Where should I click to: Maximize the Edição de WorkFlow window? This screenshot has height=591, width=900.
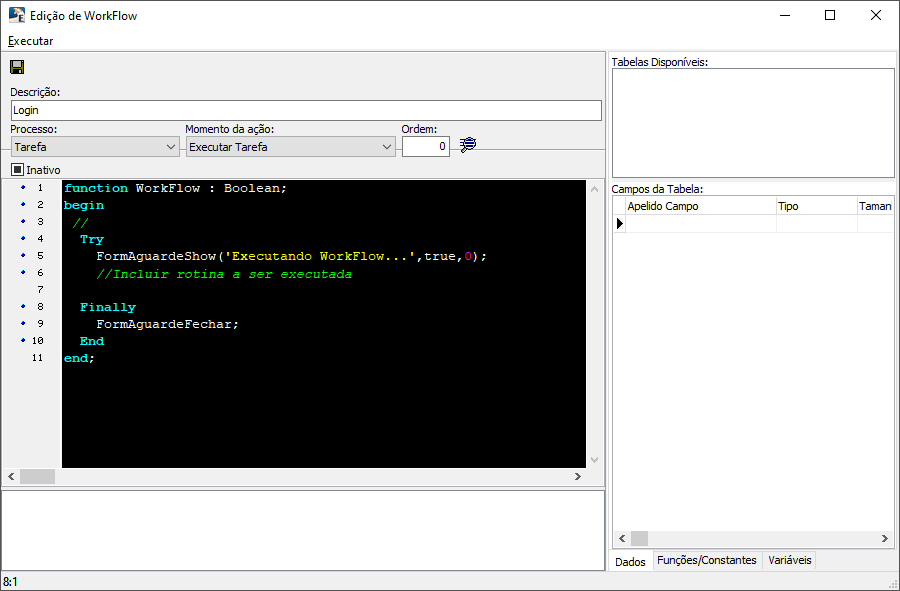tap(829, 15)
